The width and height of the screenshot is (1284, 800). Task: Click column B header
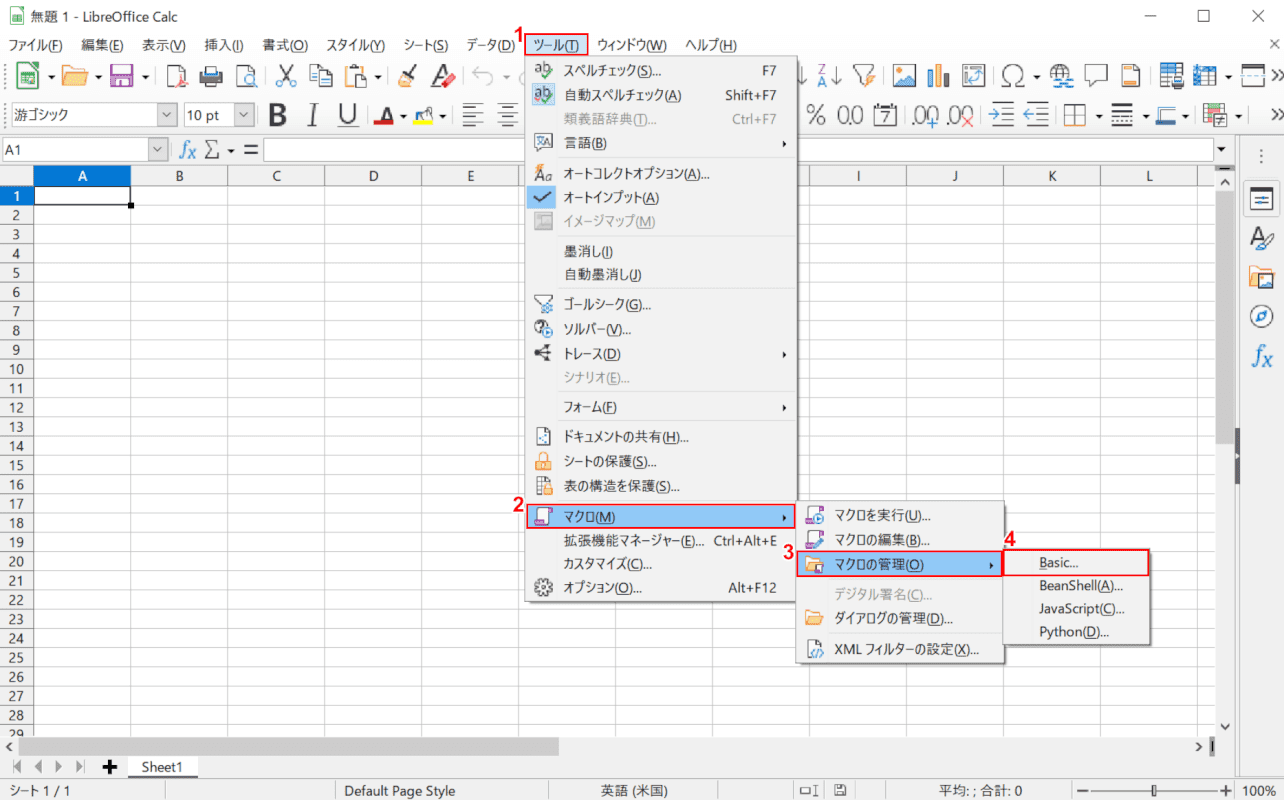(x=179, y=176)
